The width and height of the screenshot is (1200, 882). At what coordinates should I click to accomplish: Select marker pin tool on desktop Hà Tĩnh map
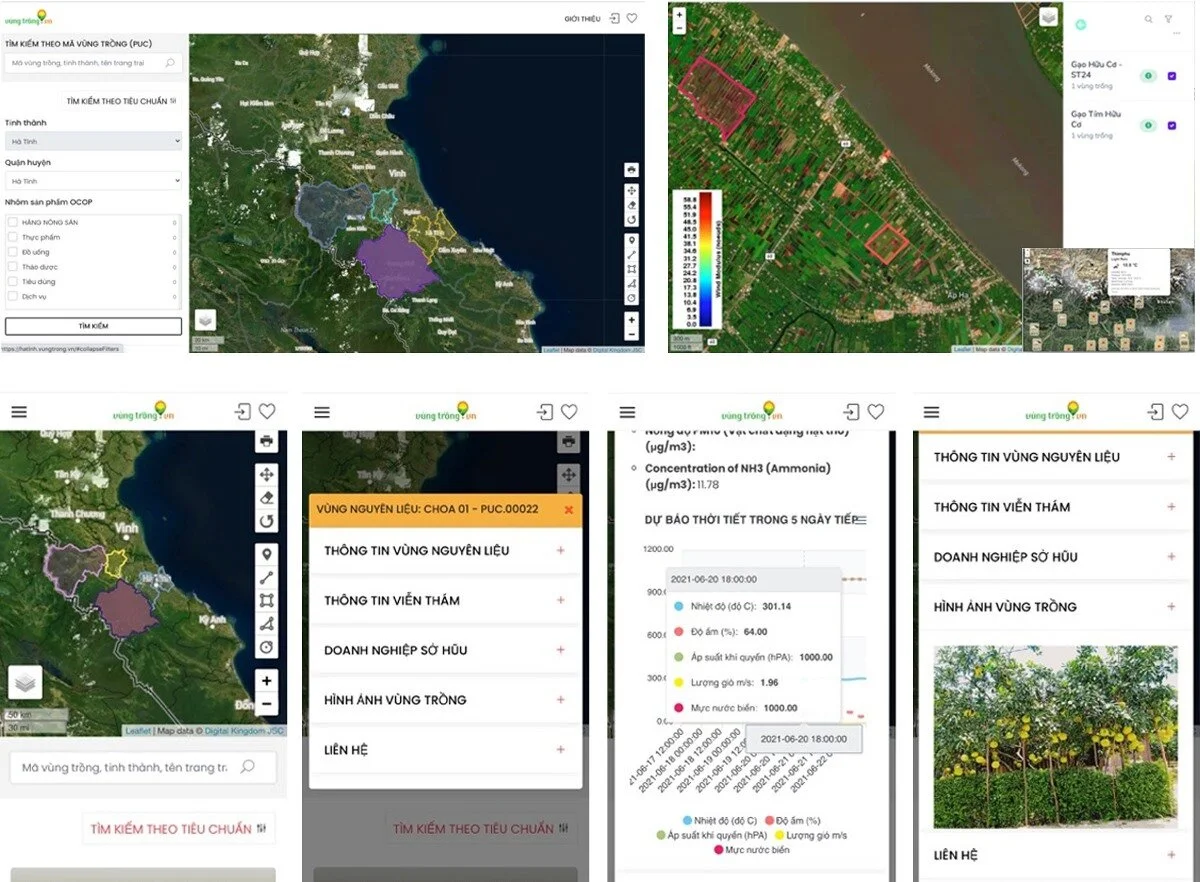(x=632, y=241)
